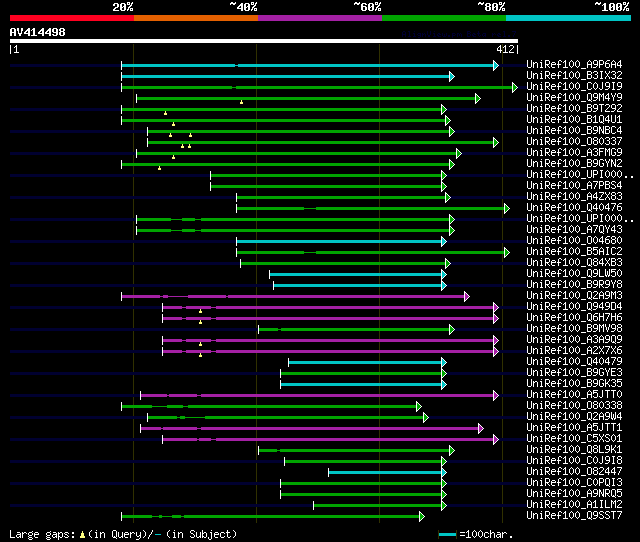The image size is (640, 542).
Task: Select label UniRef100_B5AIC2
Action: click(574, 252)
